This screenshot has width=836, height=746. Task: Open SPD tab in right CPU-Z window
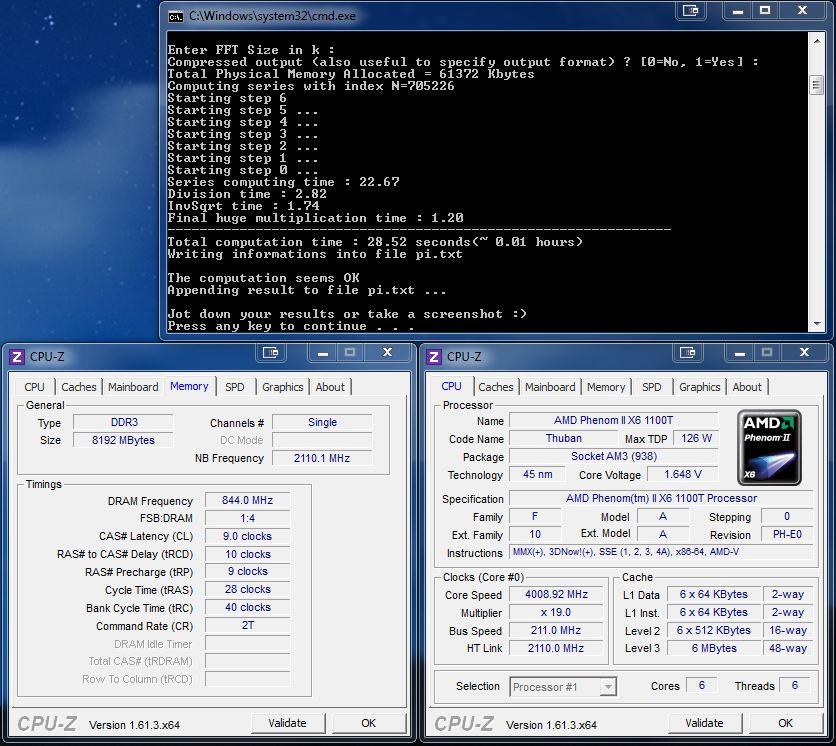click(x=652, y=387)
